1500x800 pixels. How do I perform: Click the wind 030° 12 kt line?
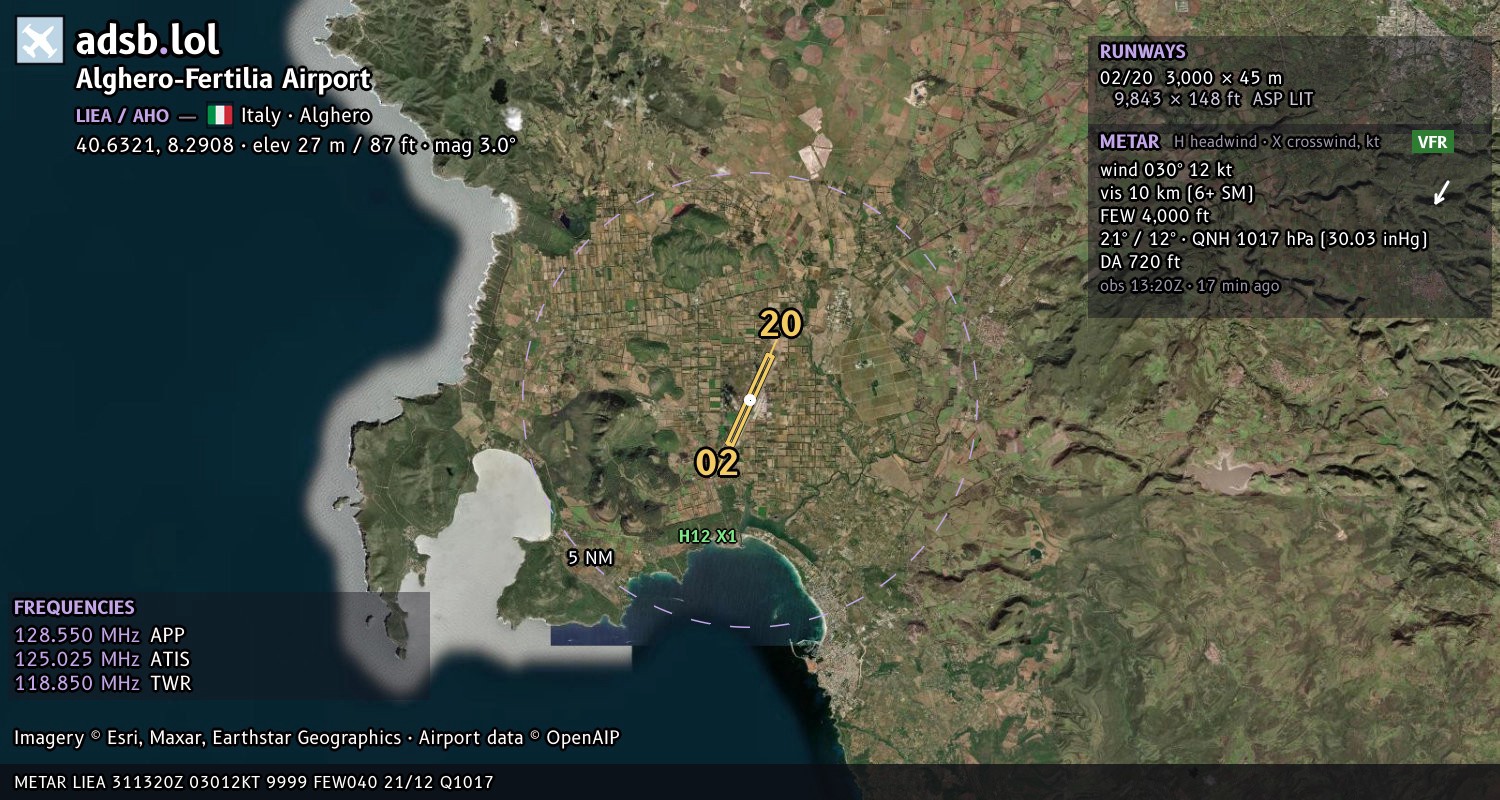pyautogui.click(x=1166, y=170)
